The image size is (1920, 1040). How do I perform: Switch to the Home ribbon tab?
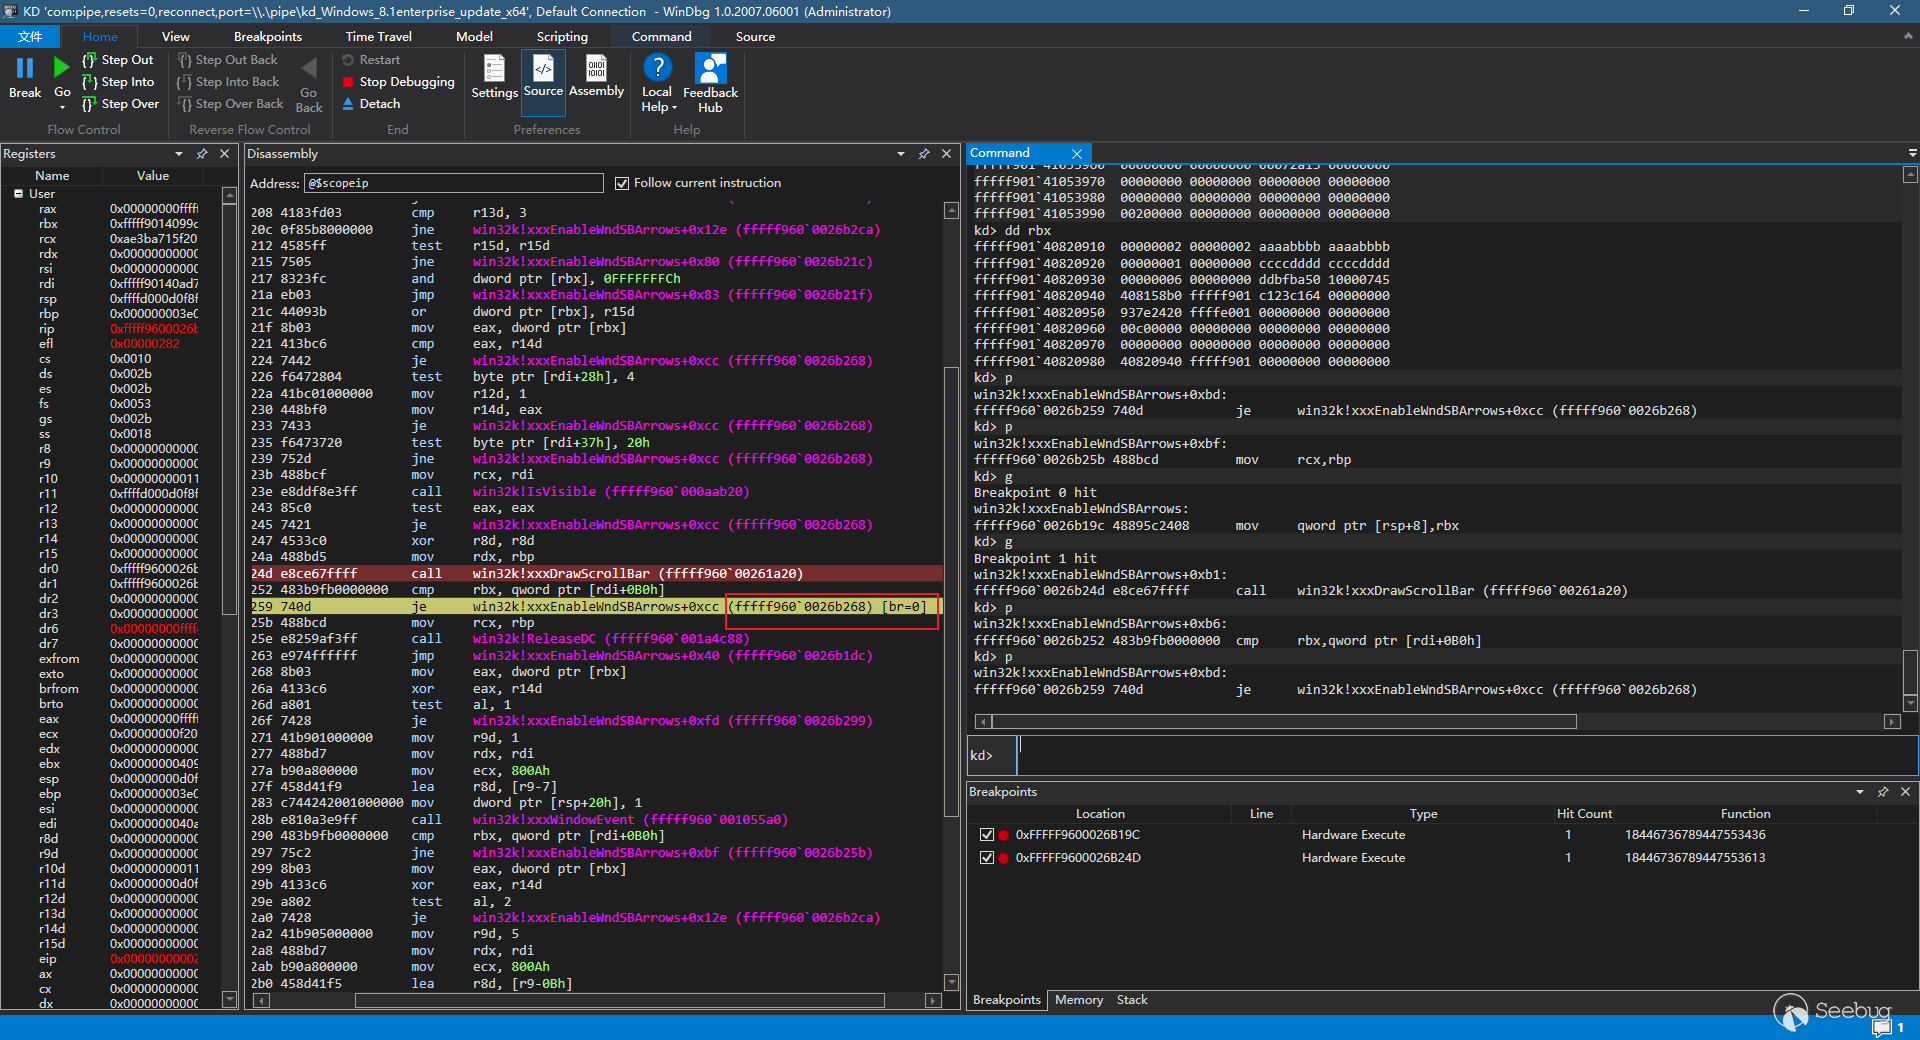pos(100,37)
